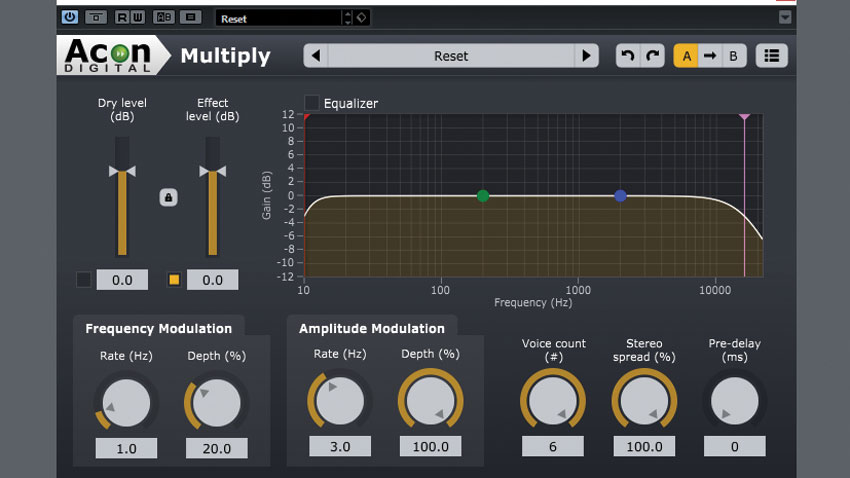Click the diamond preset management icon
The width and height of the screenshot is (850, 478).
[362, 18]
